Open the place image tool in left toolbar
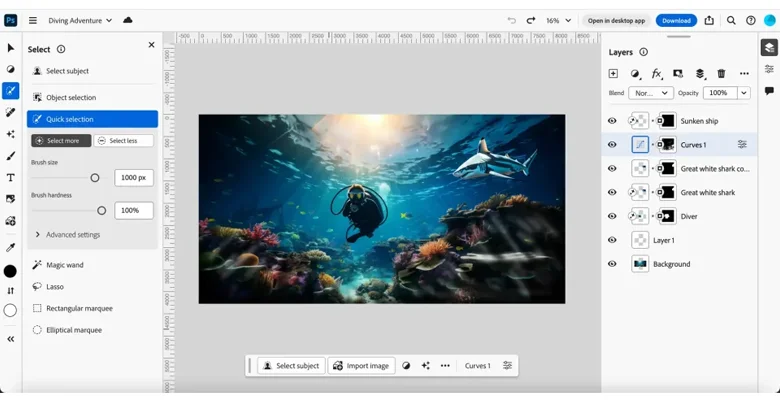The width and height of the screenshot is (780, 400). [x=10, y=199]
